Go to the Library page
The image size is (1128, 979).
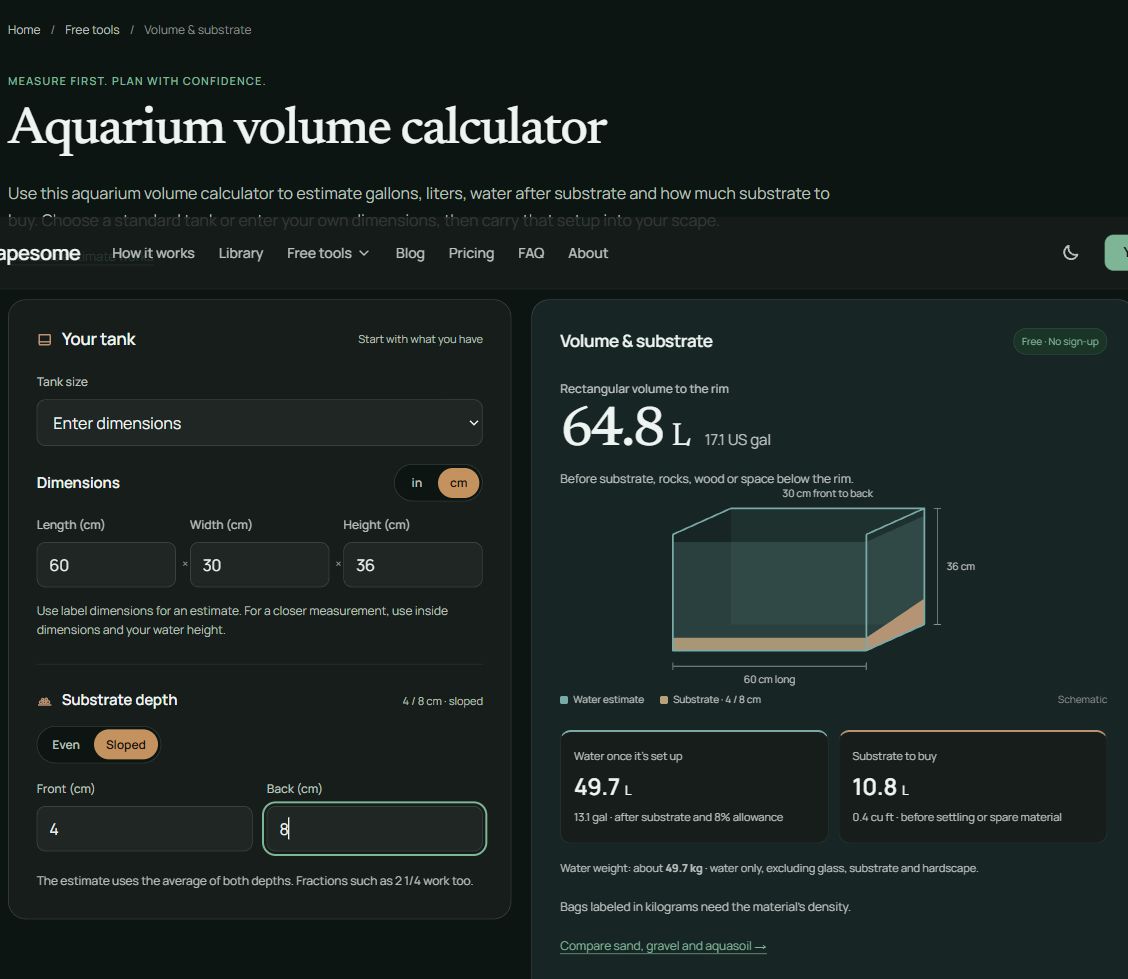241,253
